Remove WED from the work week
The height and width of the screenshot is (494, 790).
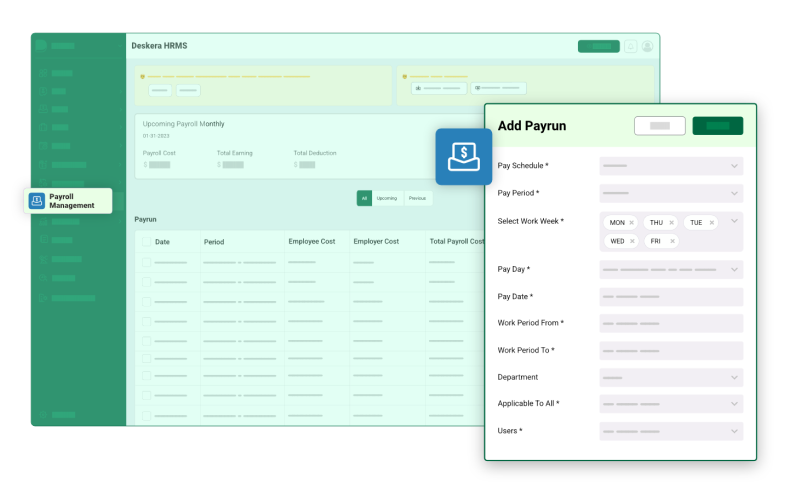632,241
